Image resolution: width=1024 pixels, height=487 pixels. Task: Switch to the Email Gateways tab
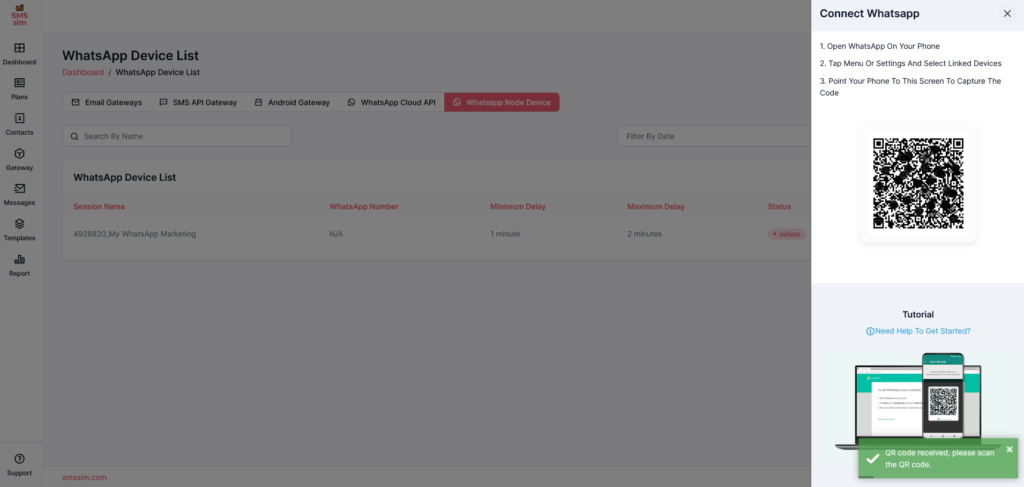(x=106, y=102)
